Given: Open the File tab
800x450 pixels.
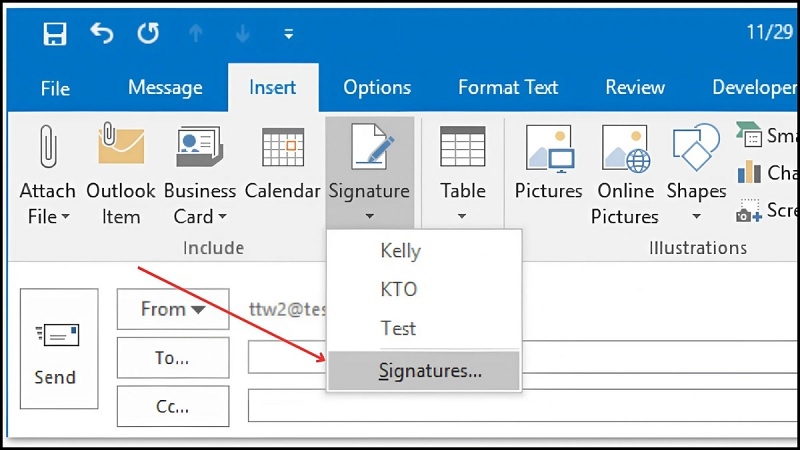Looking at the screenshot, I should click(55, 88).
